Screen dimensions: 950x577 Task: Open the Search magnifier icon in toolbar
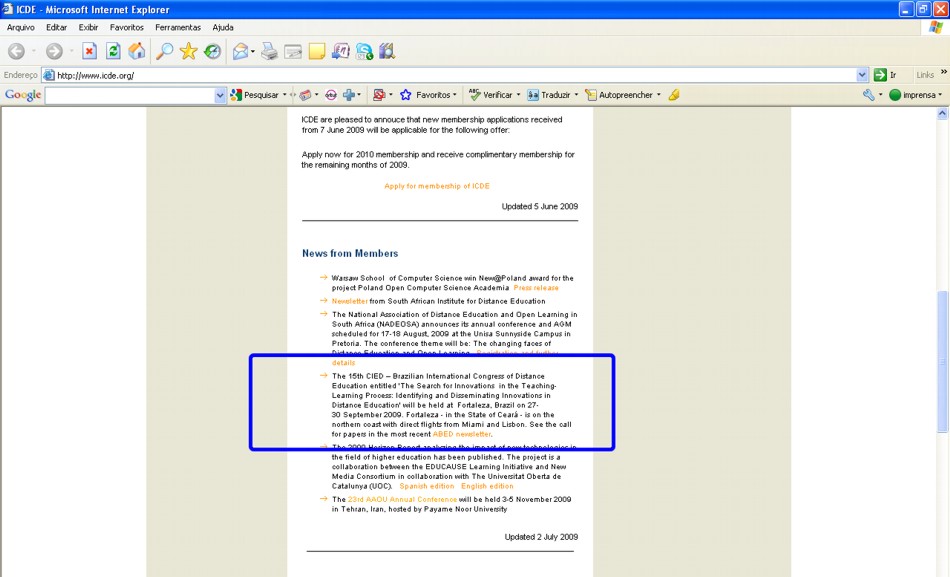coord(164,51)
